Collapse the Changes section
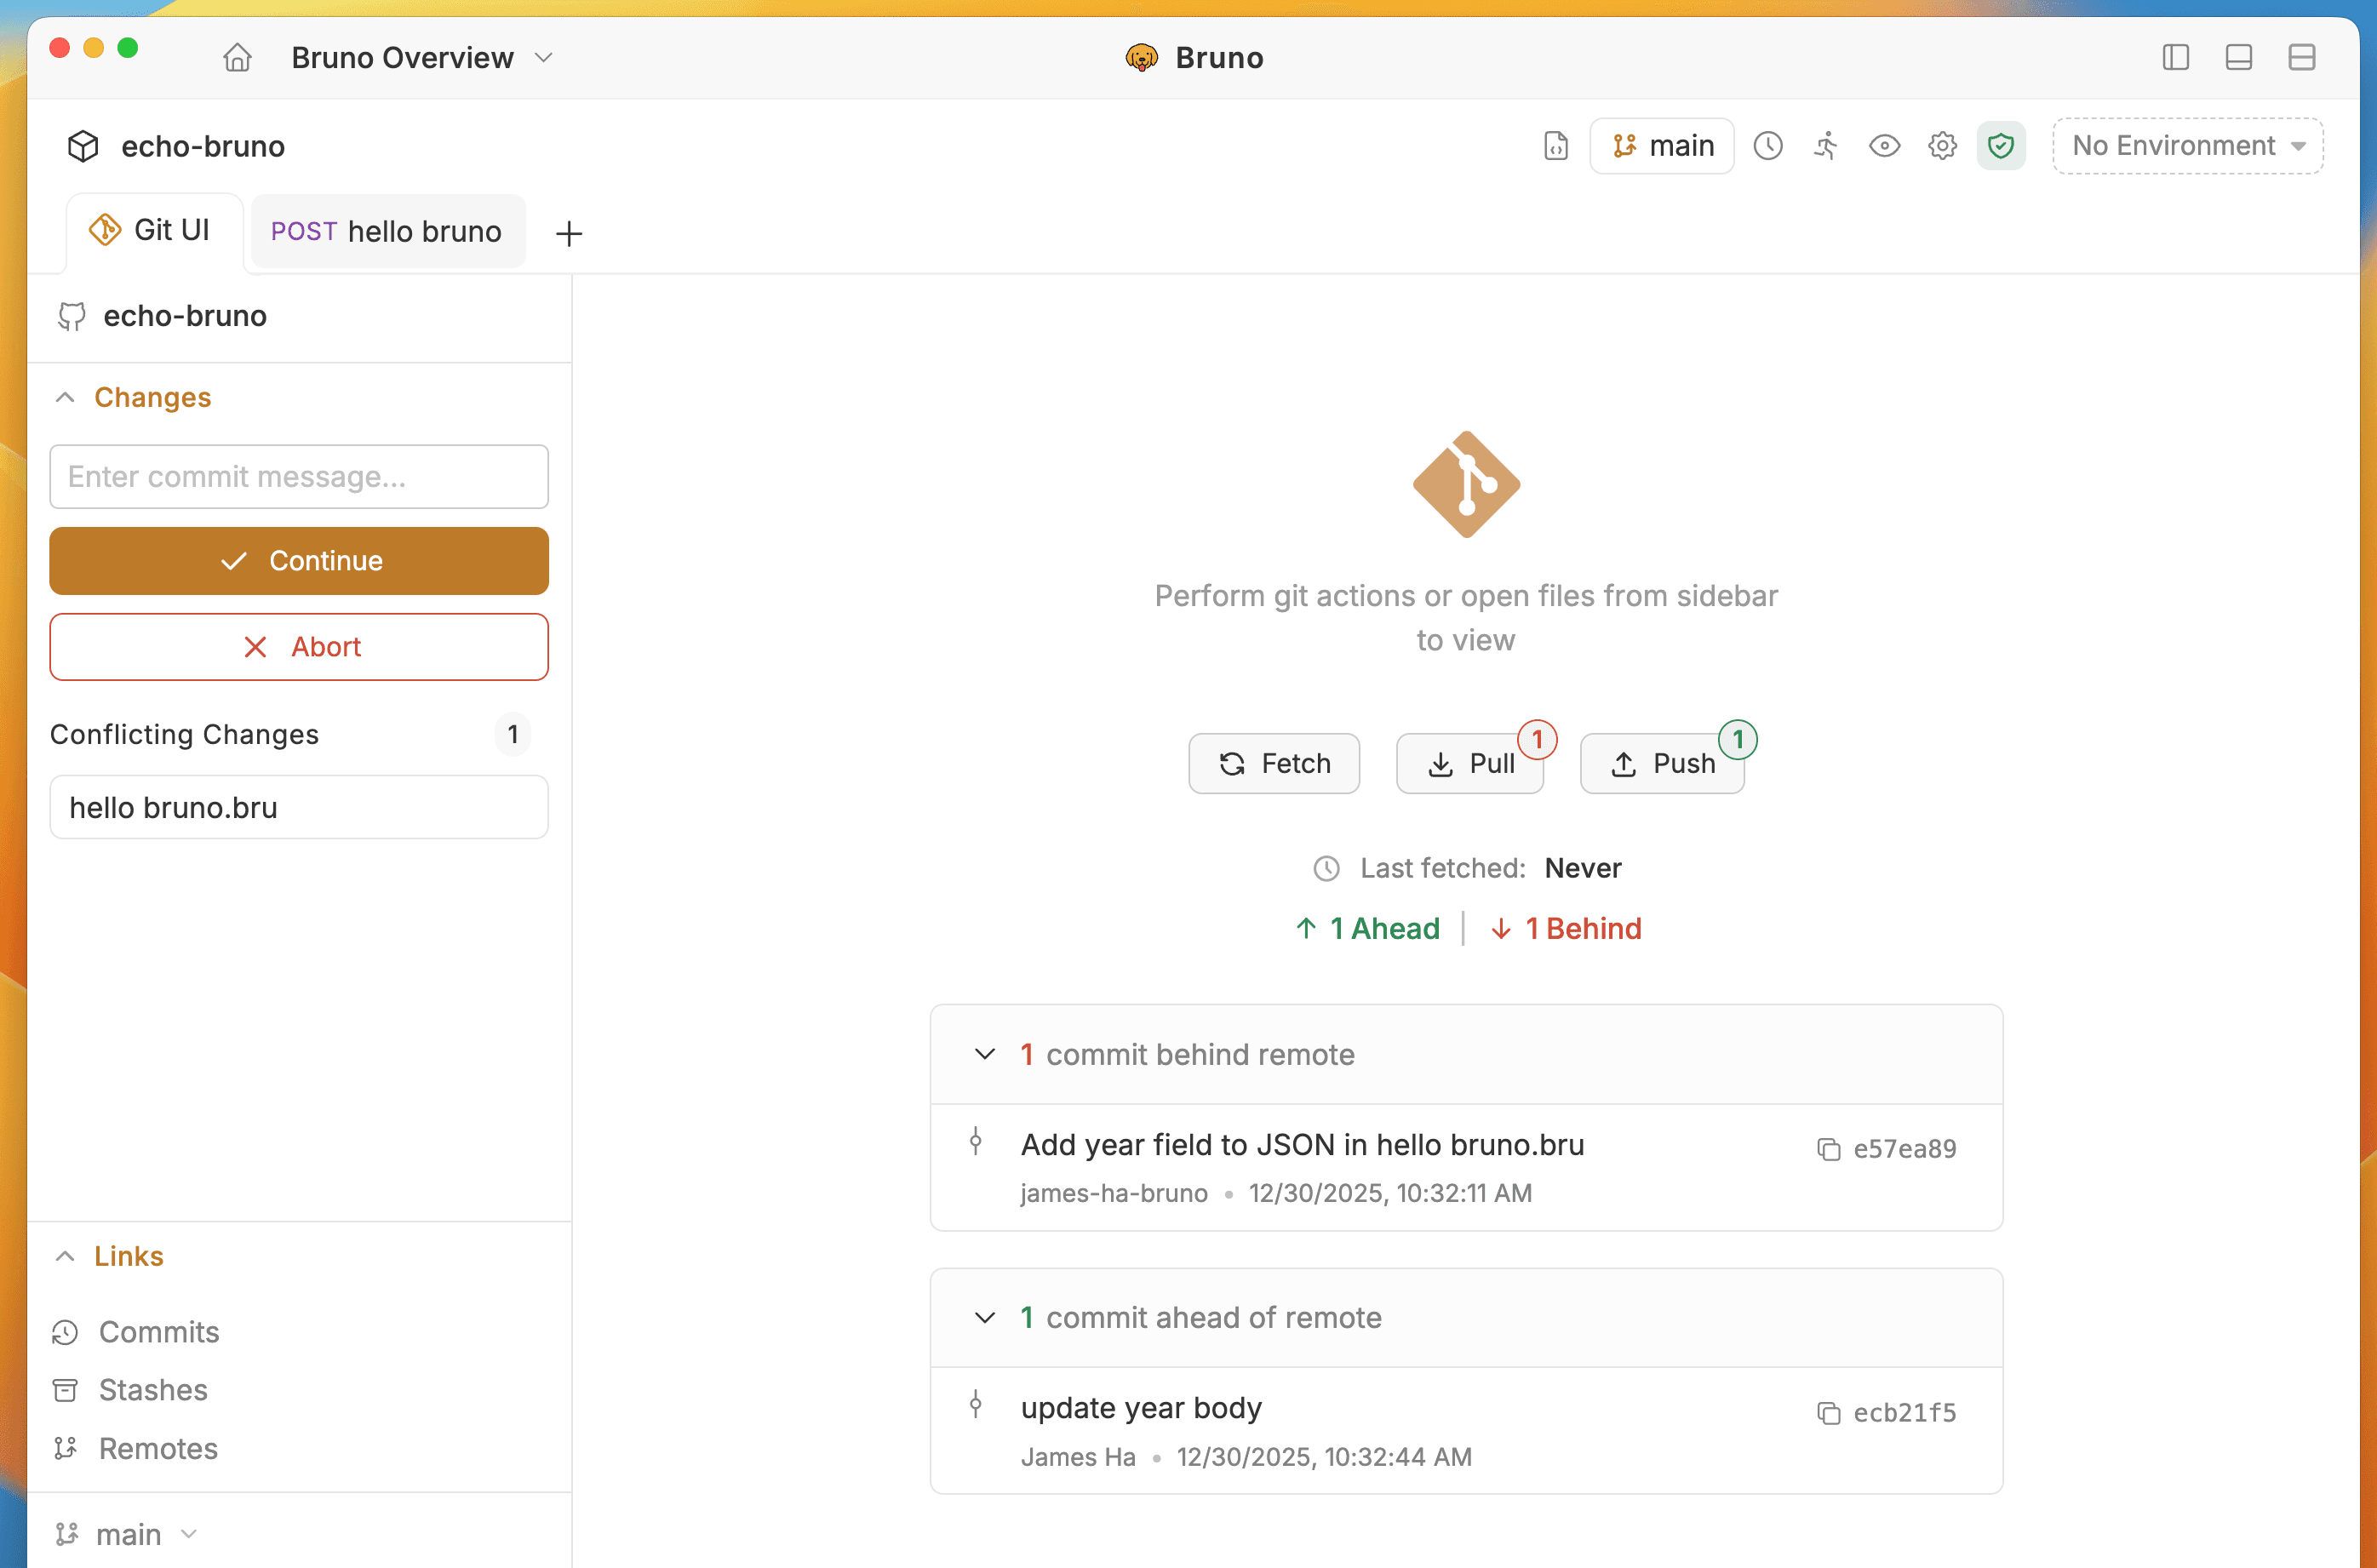 click(66, 397)
